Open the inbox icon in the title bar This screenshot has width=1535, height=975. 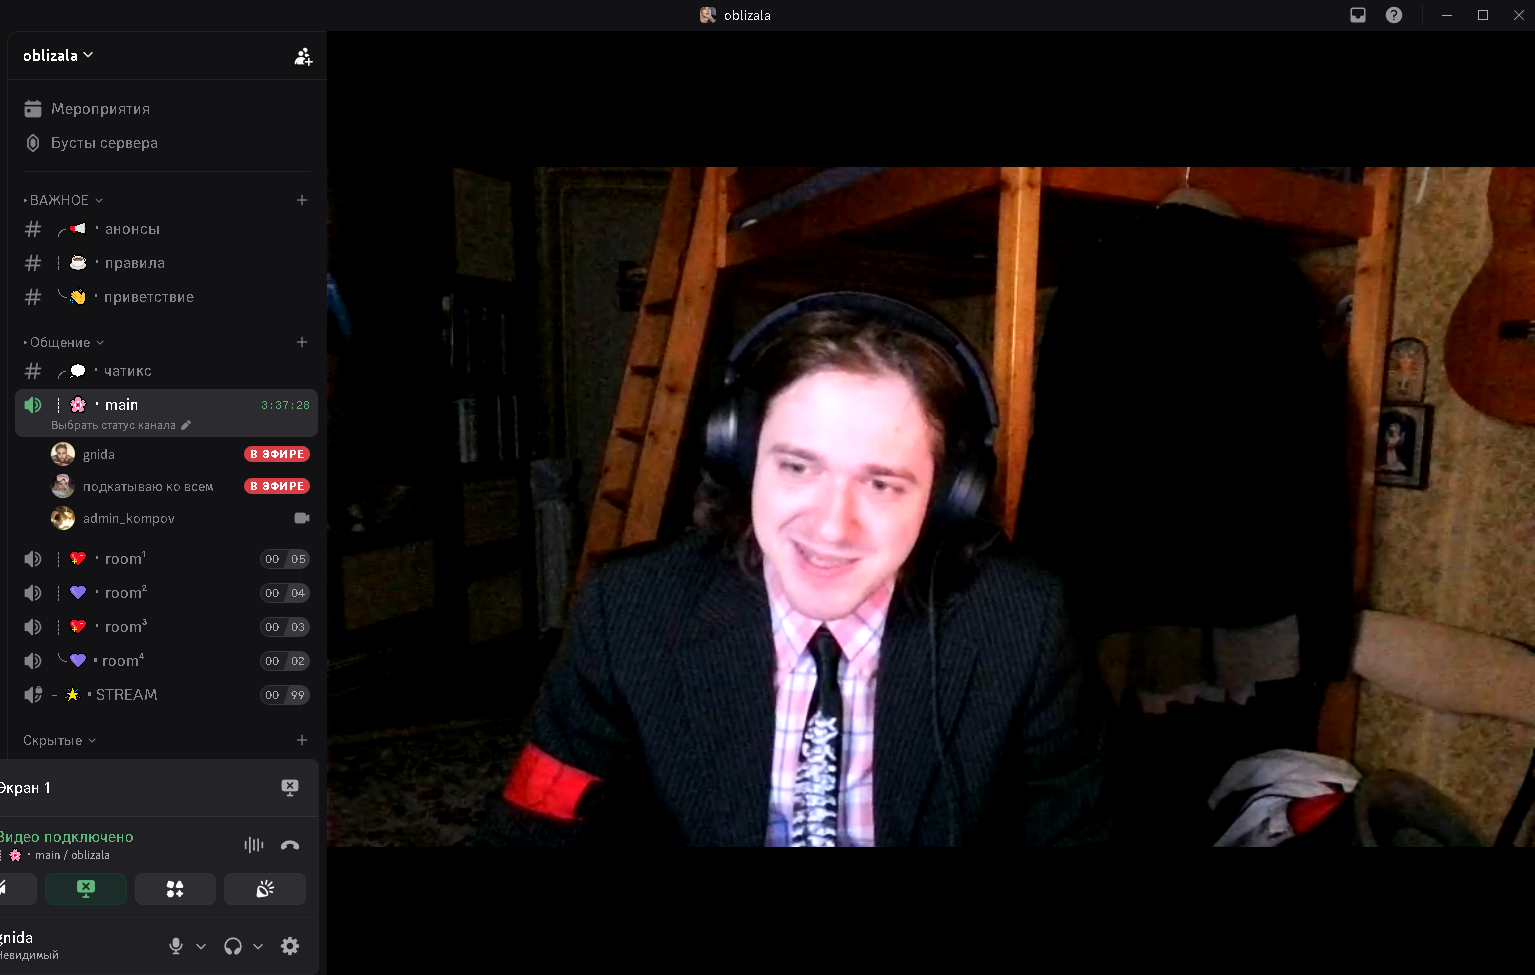[1358, 15]
